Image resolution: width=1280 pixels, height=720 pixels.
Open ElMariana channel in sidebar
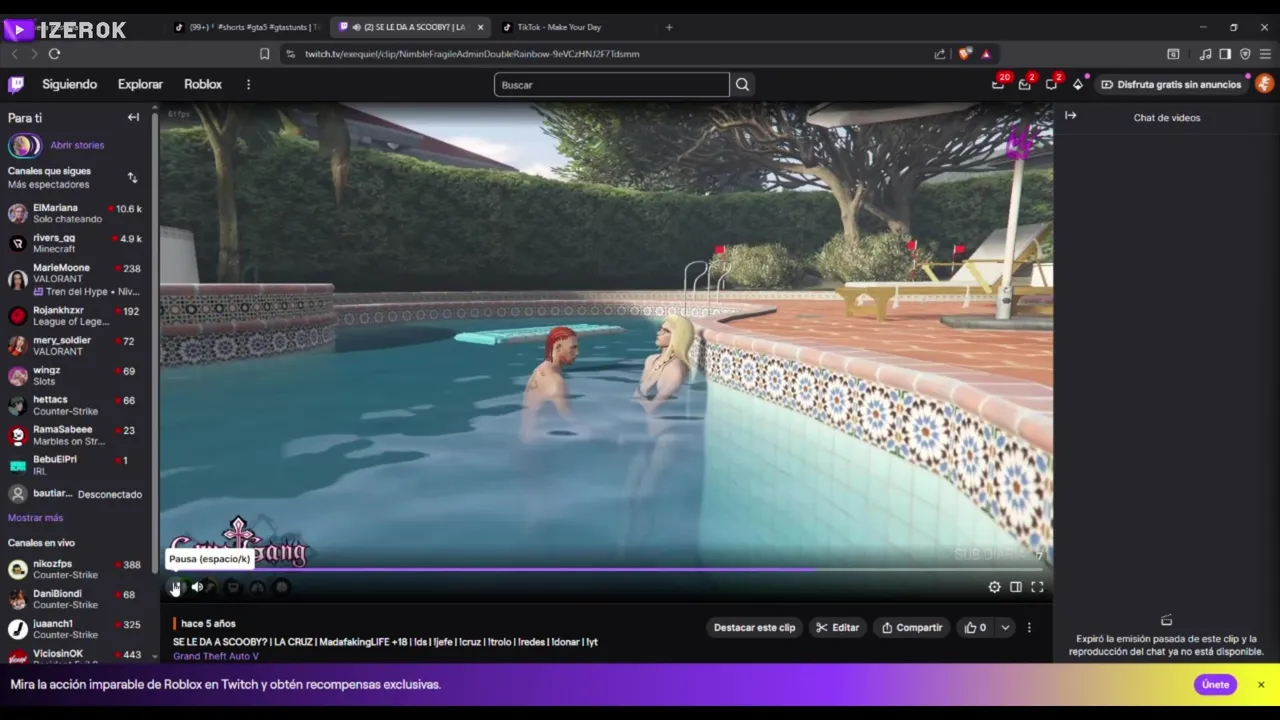point(76,213)
